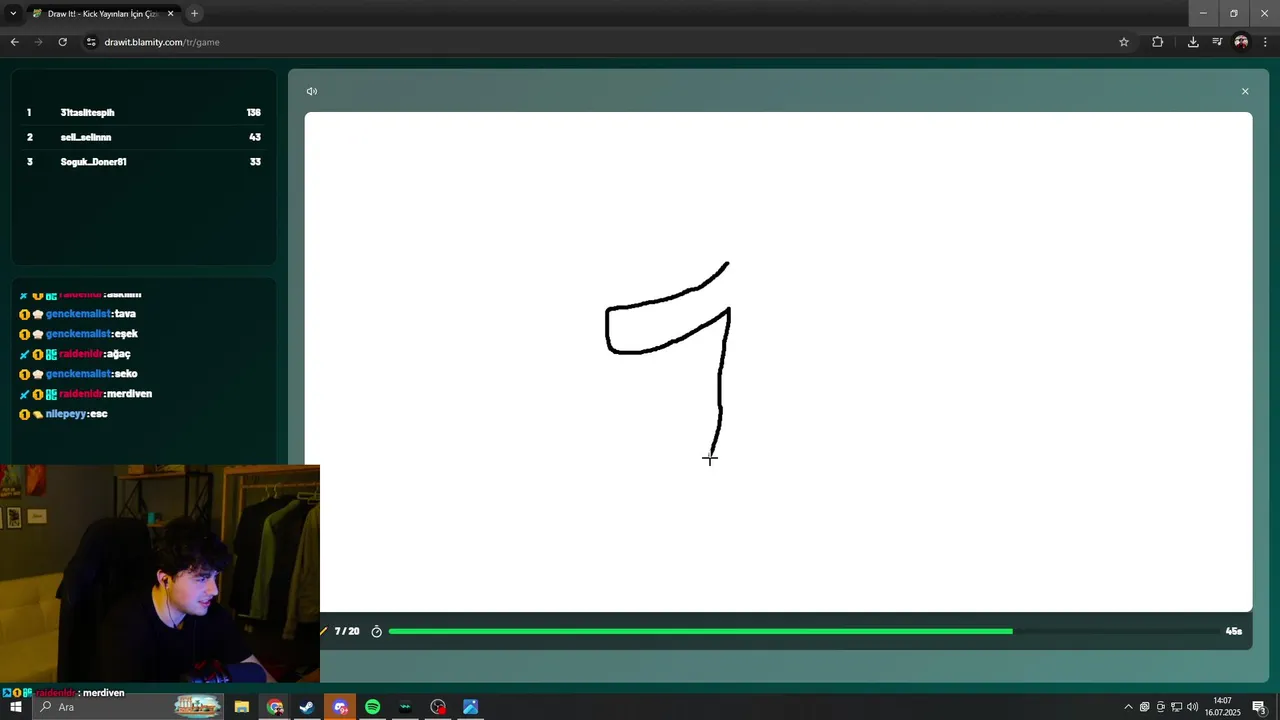This screenshot has width=1280, height=720.
Task: Click the green round timer progress bar
Action: pos(700,631)
